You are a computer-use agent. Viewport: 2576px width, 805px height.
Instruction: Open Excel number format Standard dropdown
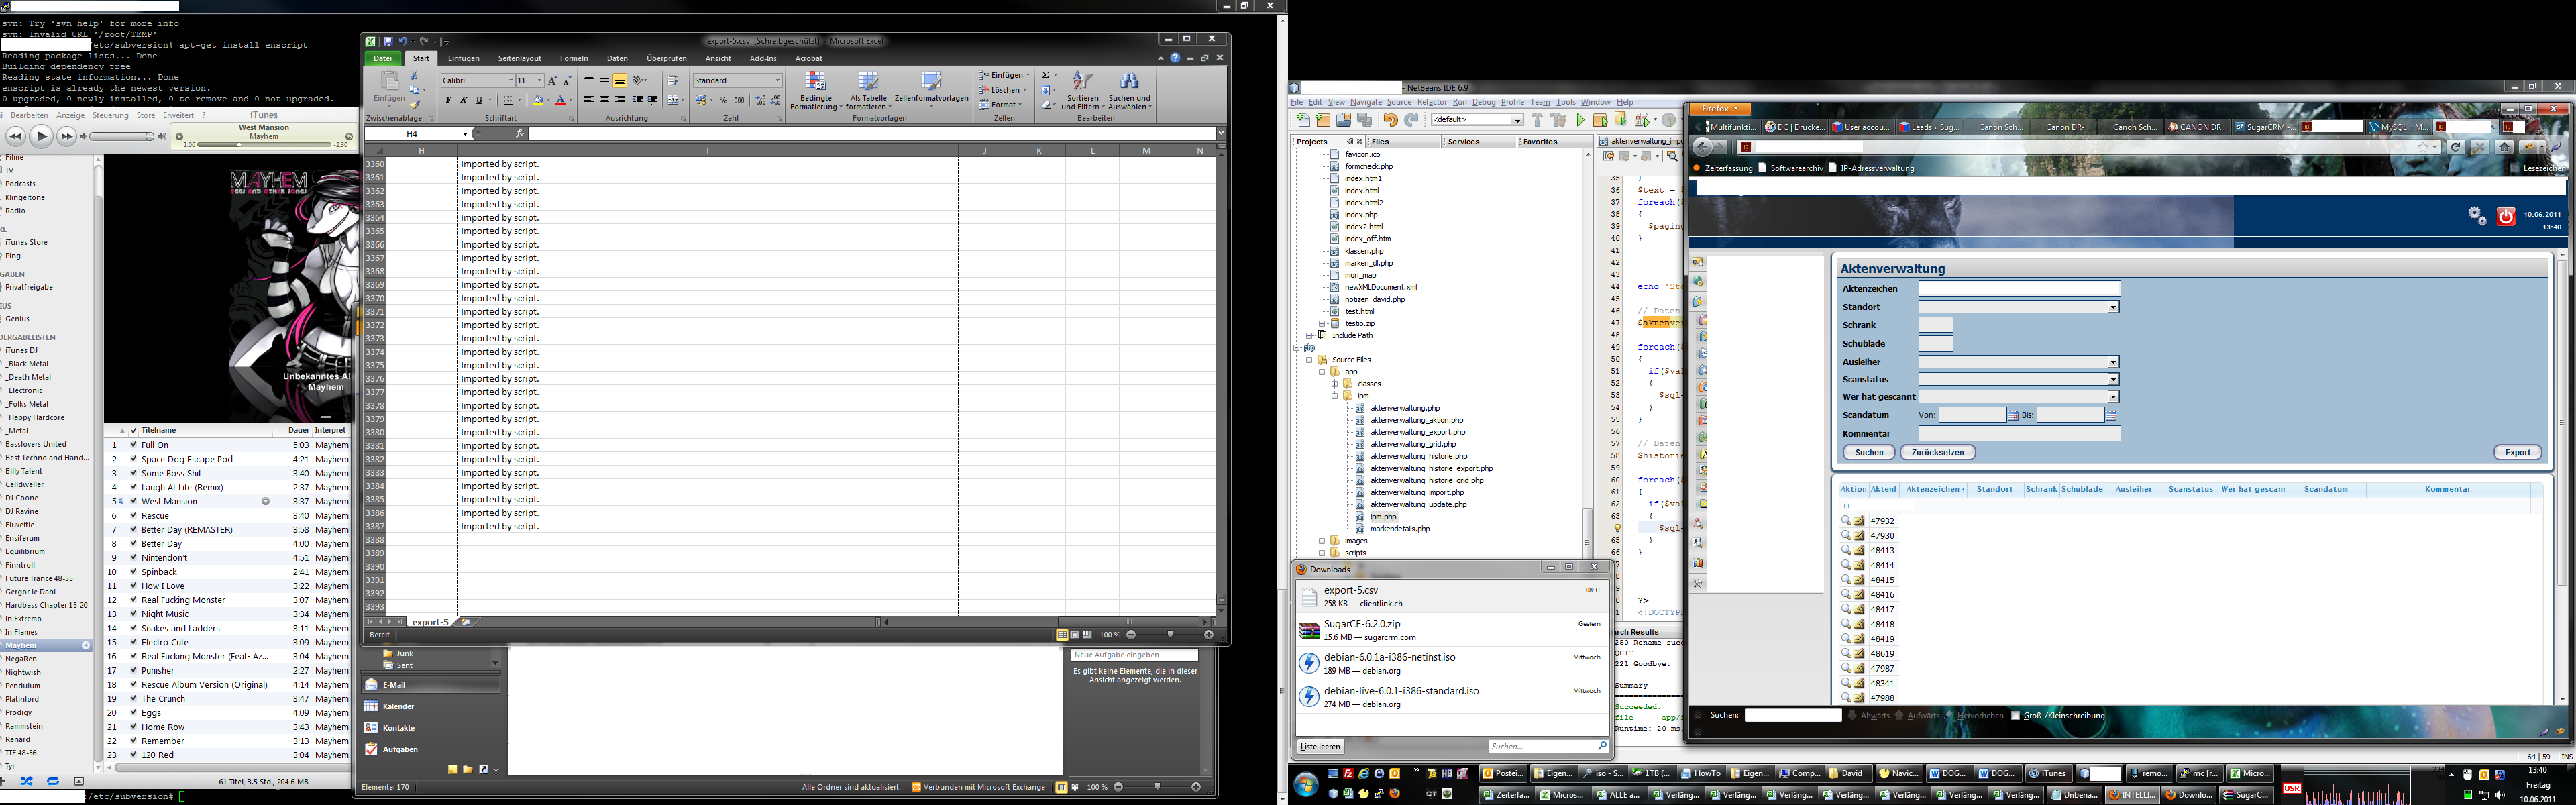pos(777,81)
